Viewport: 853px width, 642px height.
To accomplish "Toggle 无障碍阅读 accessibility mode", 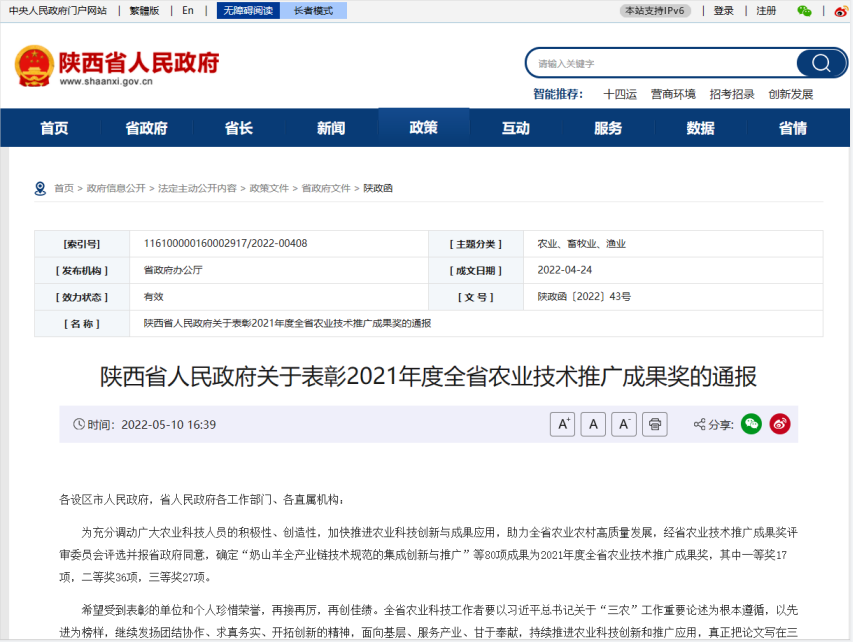I will (x=248, y=10).
